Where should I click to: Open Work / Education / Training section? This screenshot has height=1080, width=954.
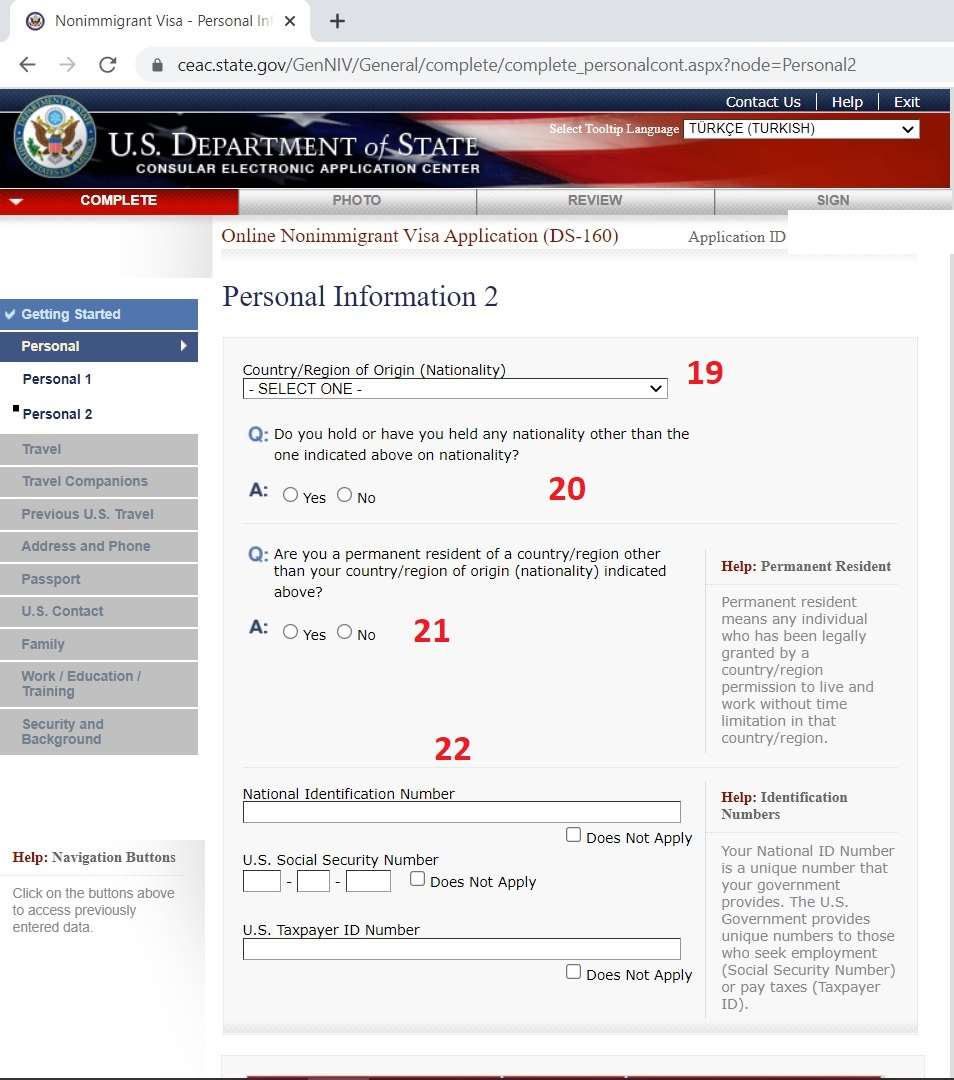(x=99, y=684)
